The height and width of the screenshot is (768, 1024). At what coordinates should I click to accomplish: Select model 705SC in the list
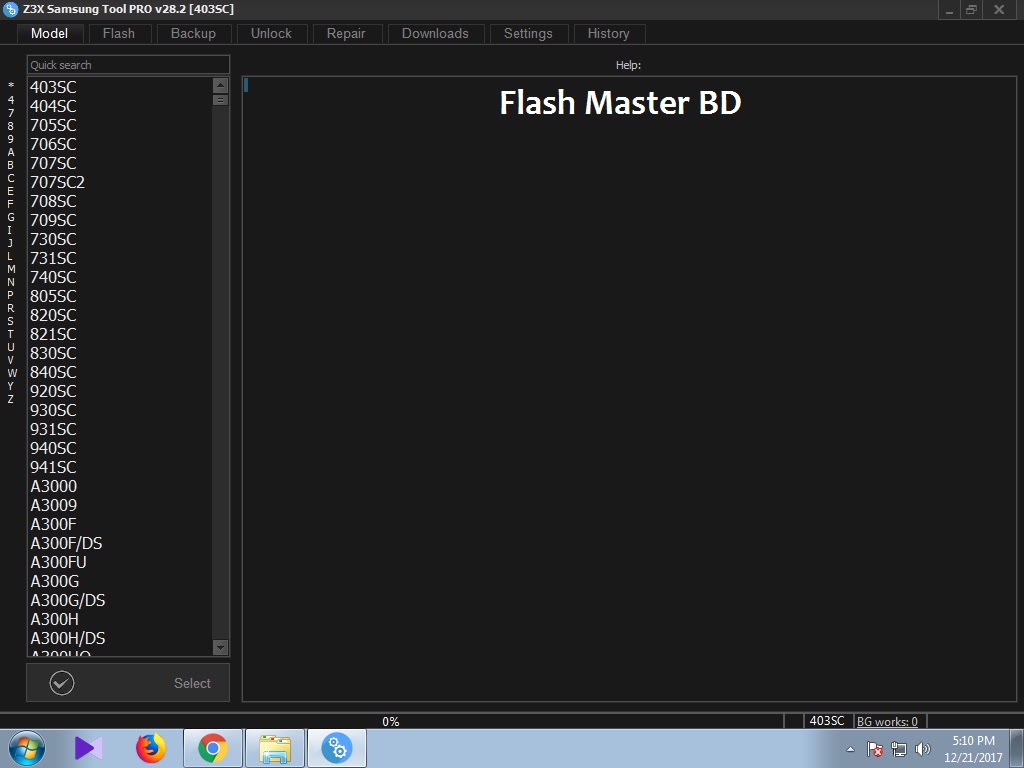tap(120, 125)
